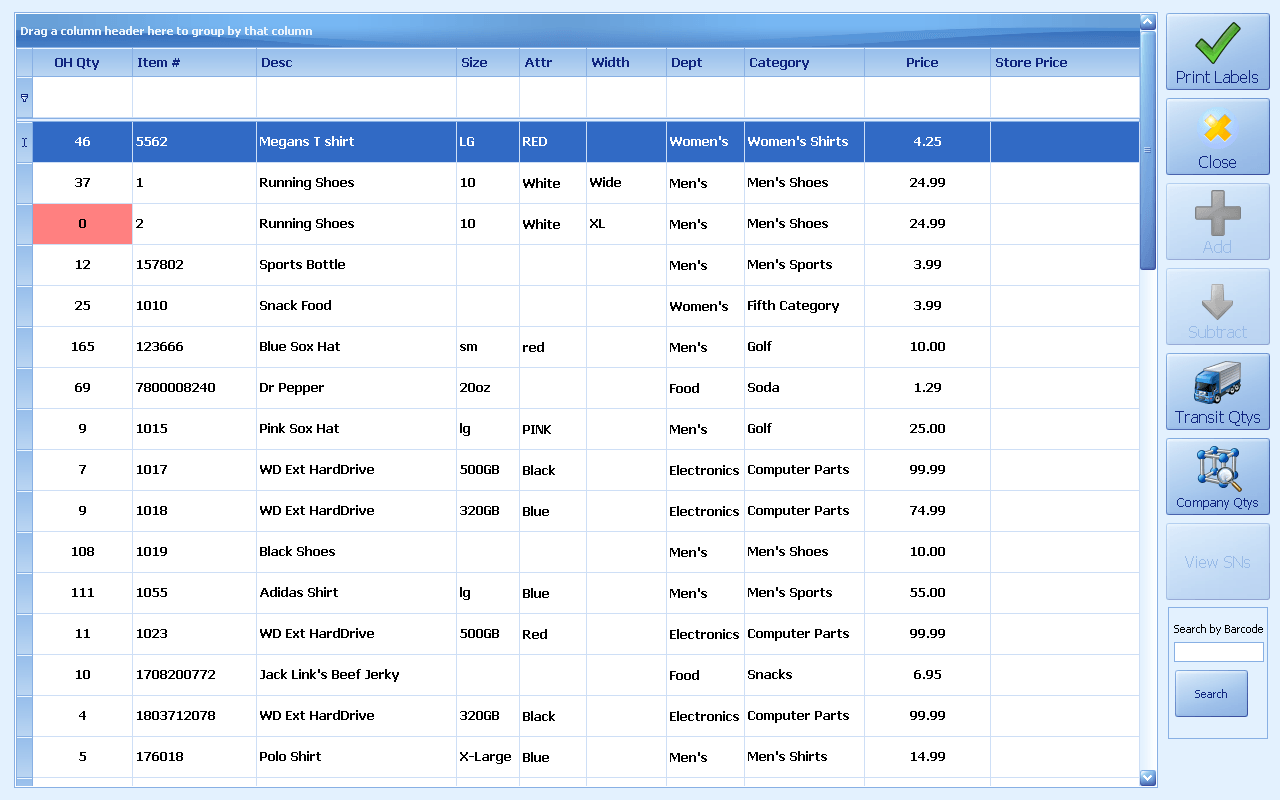Click the scrollbar's down-arrow icon
1280x800 pixels.
pyautogui.click(x=1147, y=778)
